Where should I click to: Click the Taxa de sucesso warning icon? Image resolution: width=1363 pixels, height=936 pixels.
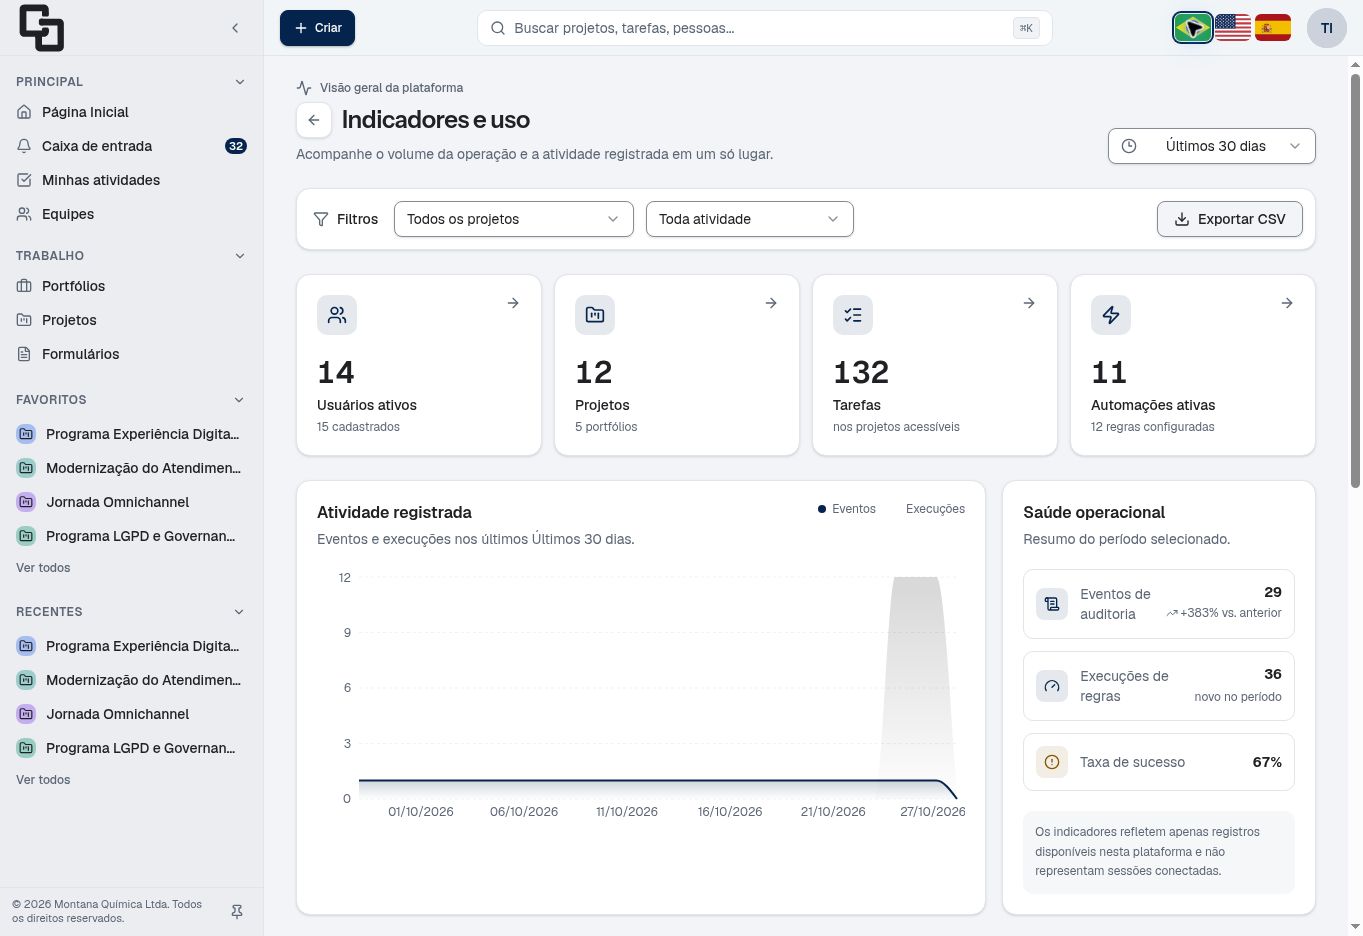(1052, 762)
